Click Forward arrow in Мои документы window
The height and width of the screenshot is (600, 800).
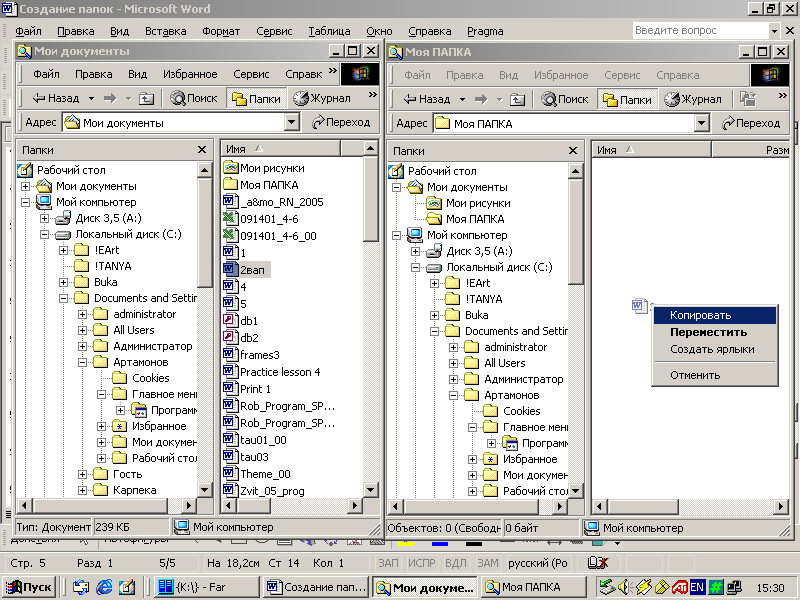110,98
